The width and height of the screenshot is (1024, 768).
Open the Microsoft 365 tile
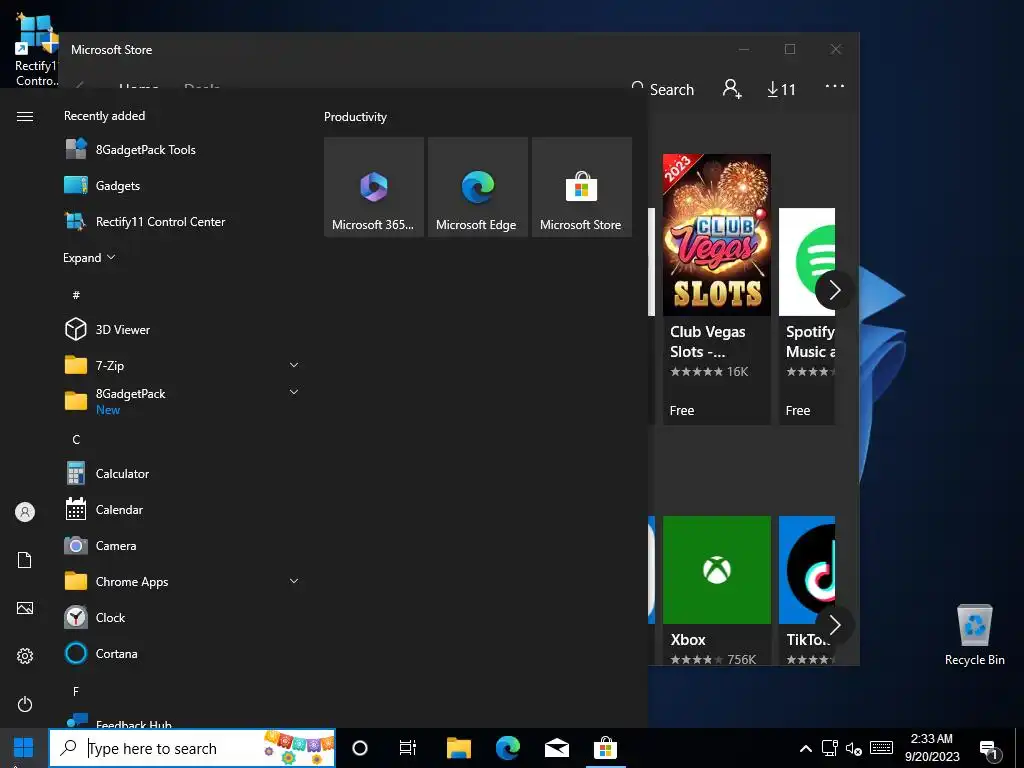pos(374,187)
